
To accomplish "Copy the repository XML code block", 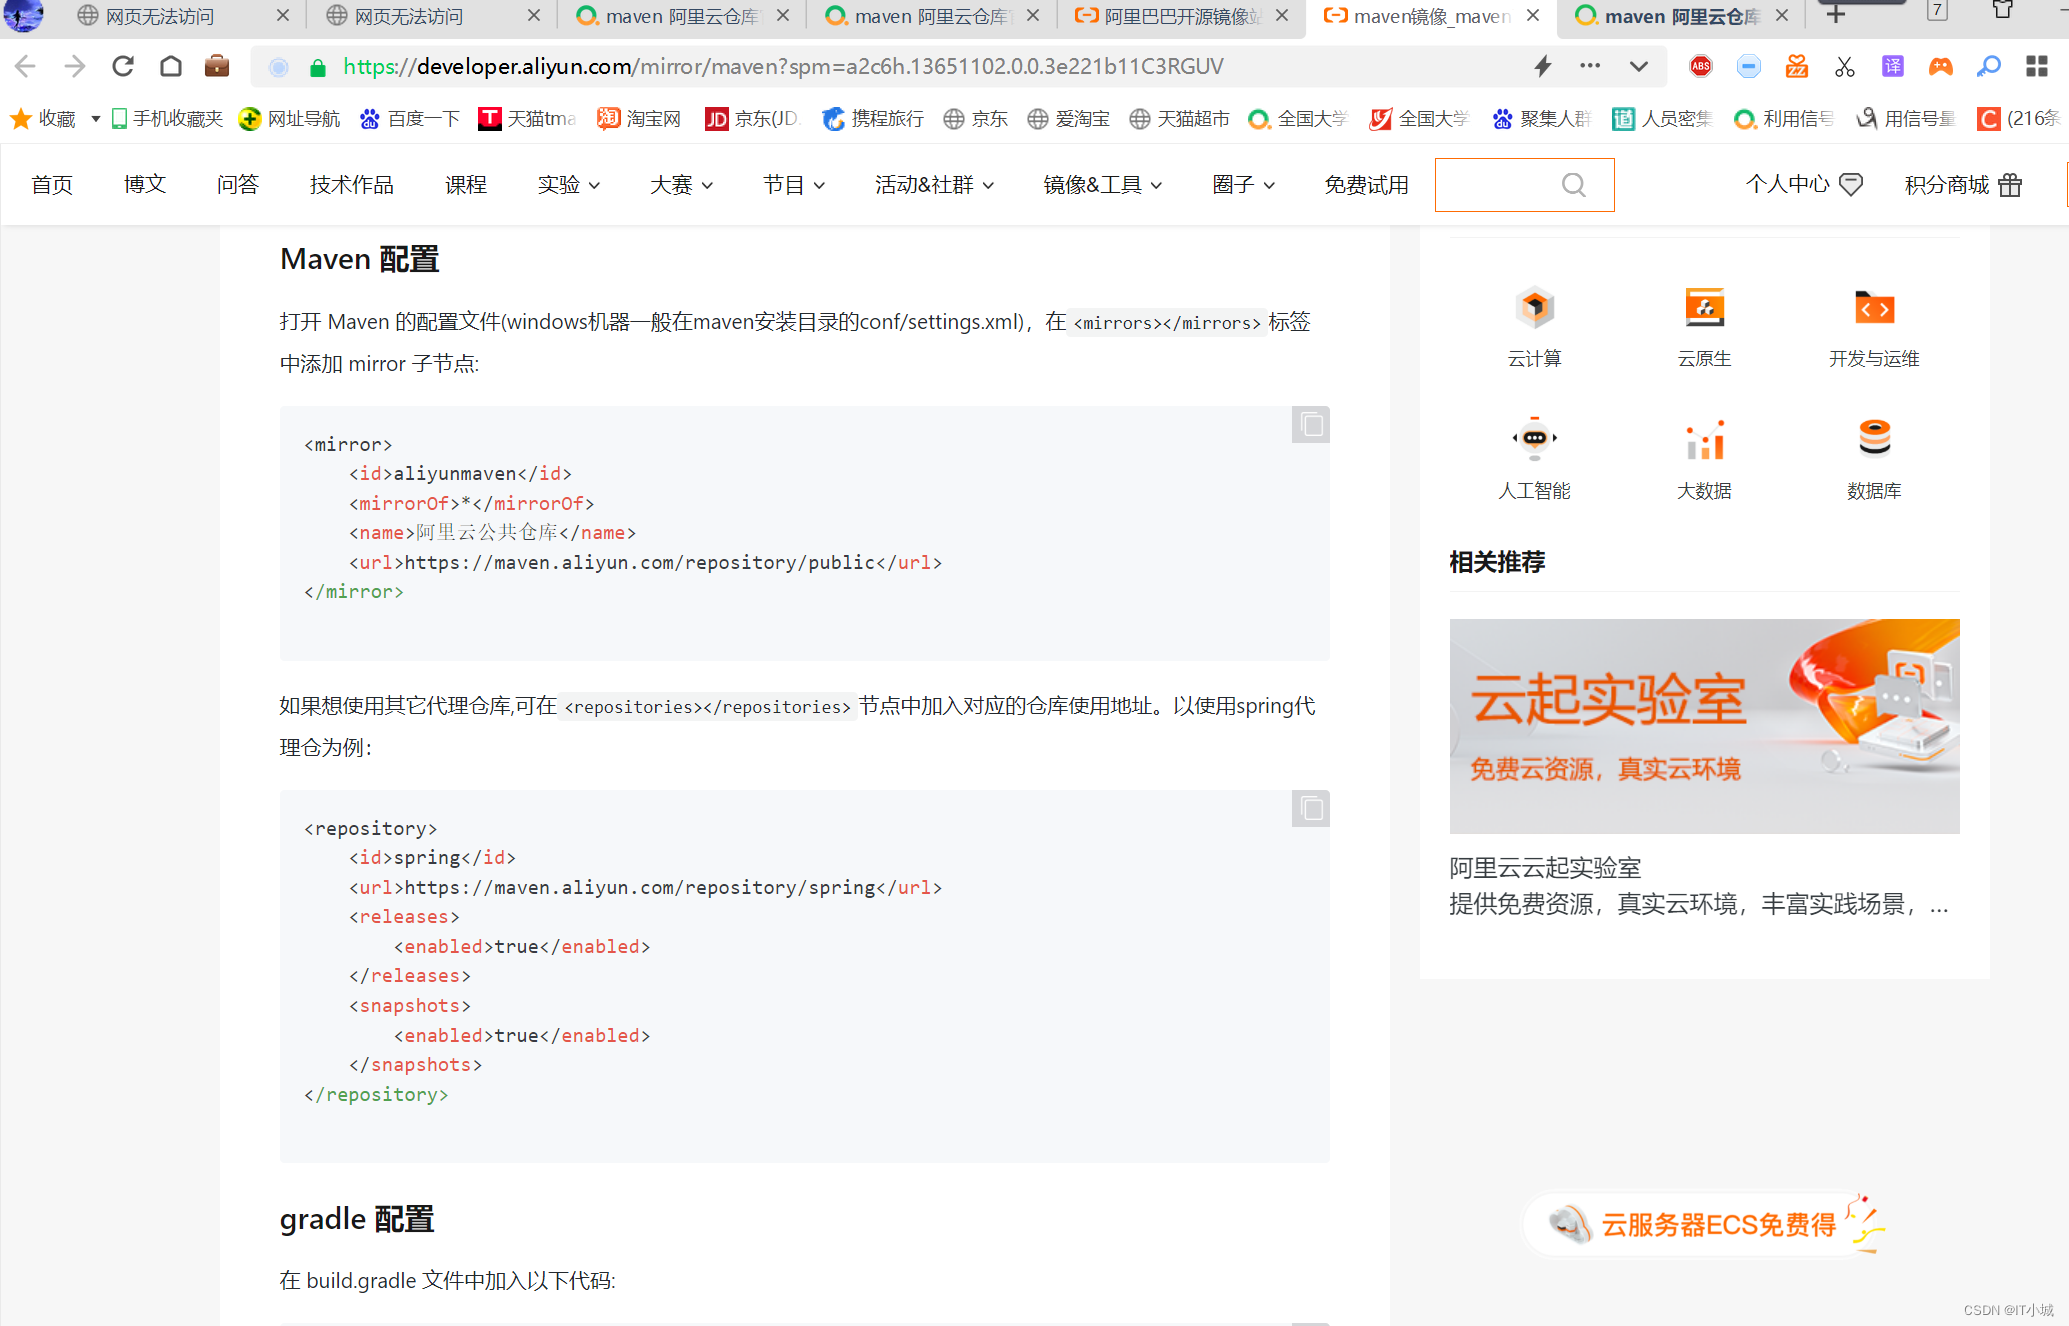I will 1311,809.
